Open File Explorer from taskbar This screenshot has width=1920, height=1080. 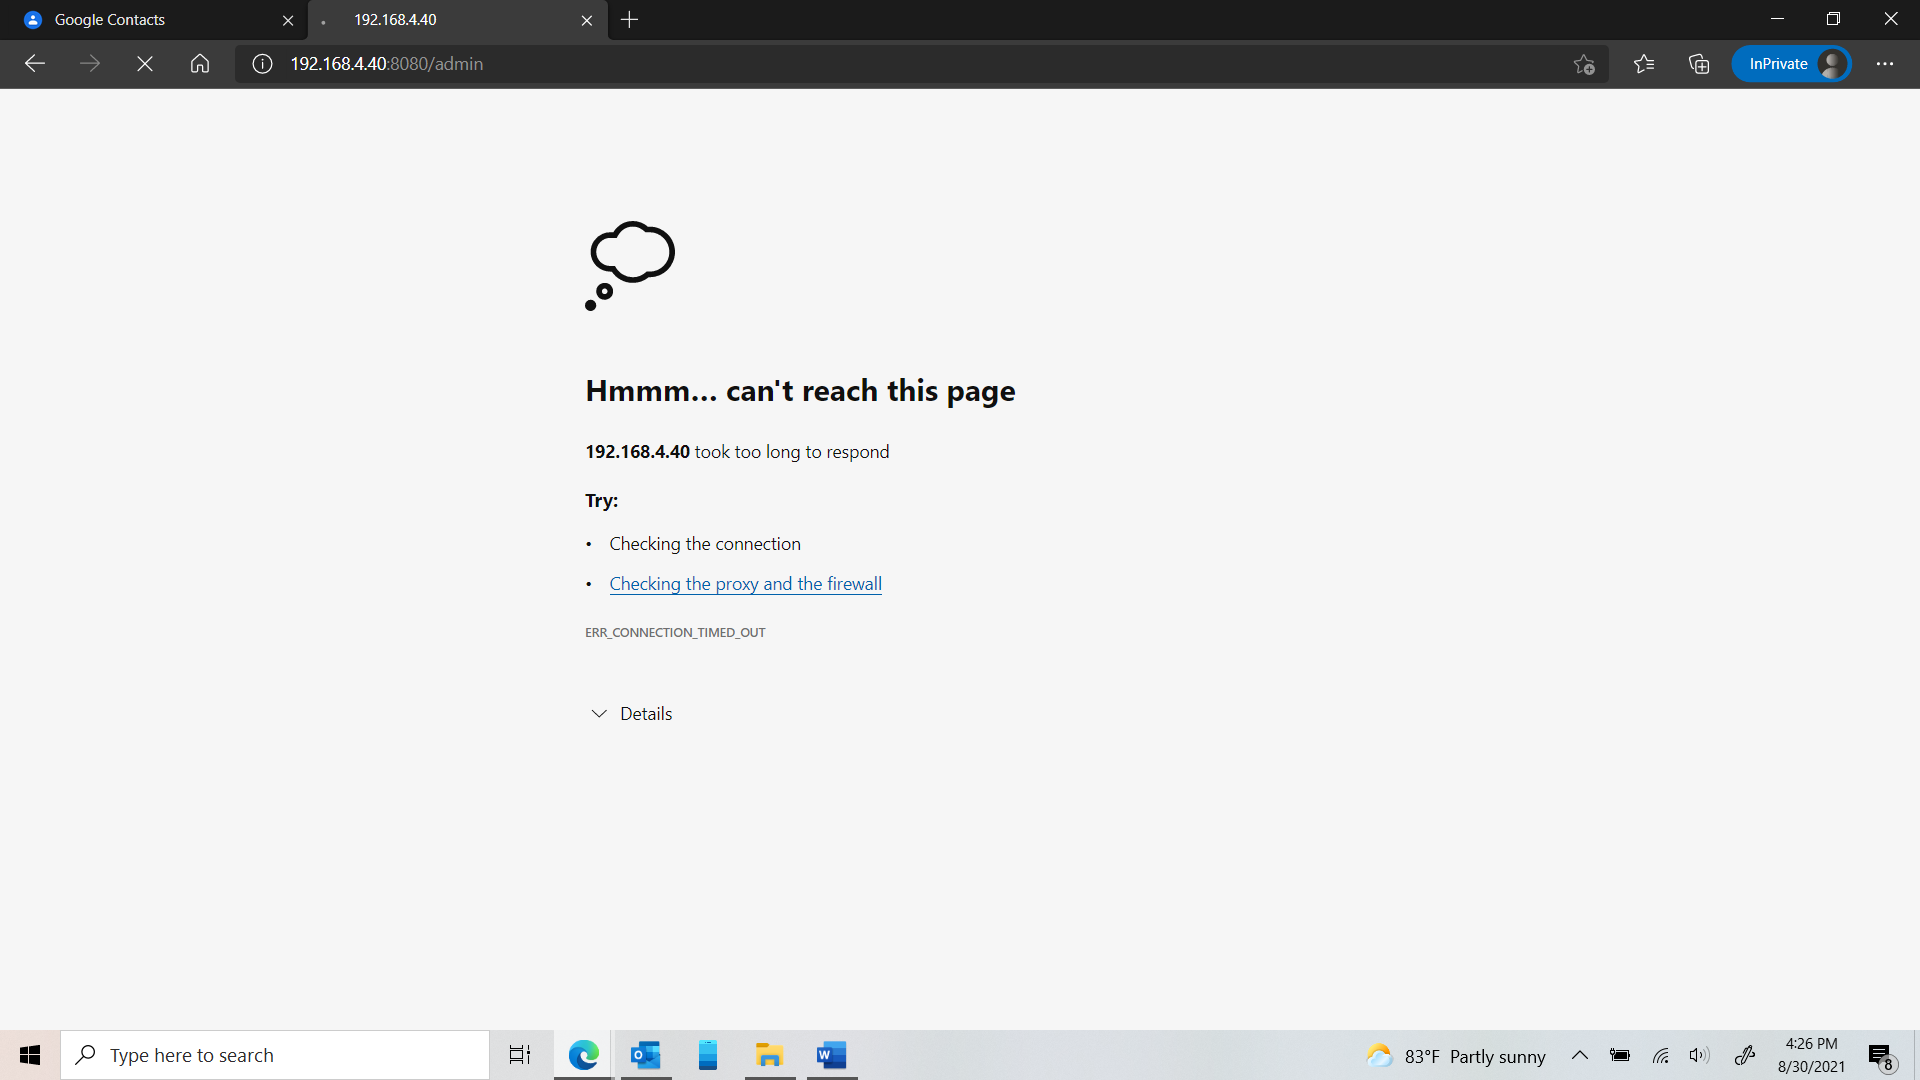pos(769,1055)
